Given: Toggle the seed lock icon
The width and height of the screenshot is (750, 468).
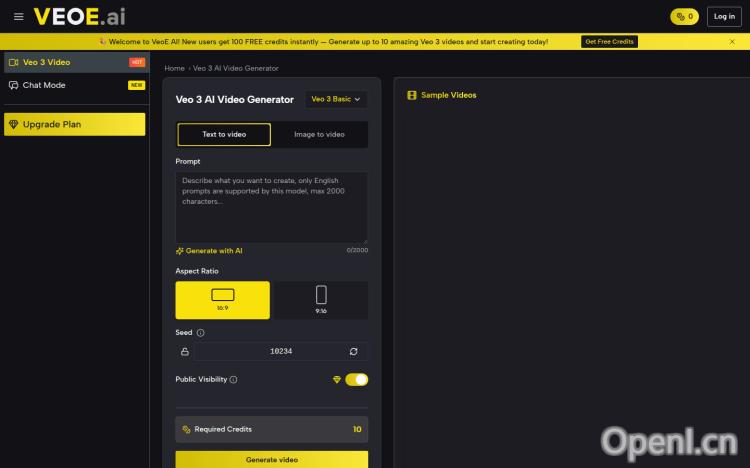Looking at the screenshot, I should [x=185, y=352].
